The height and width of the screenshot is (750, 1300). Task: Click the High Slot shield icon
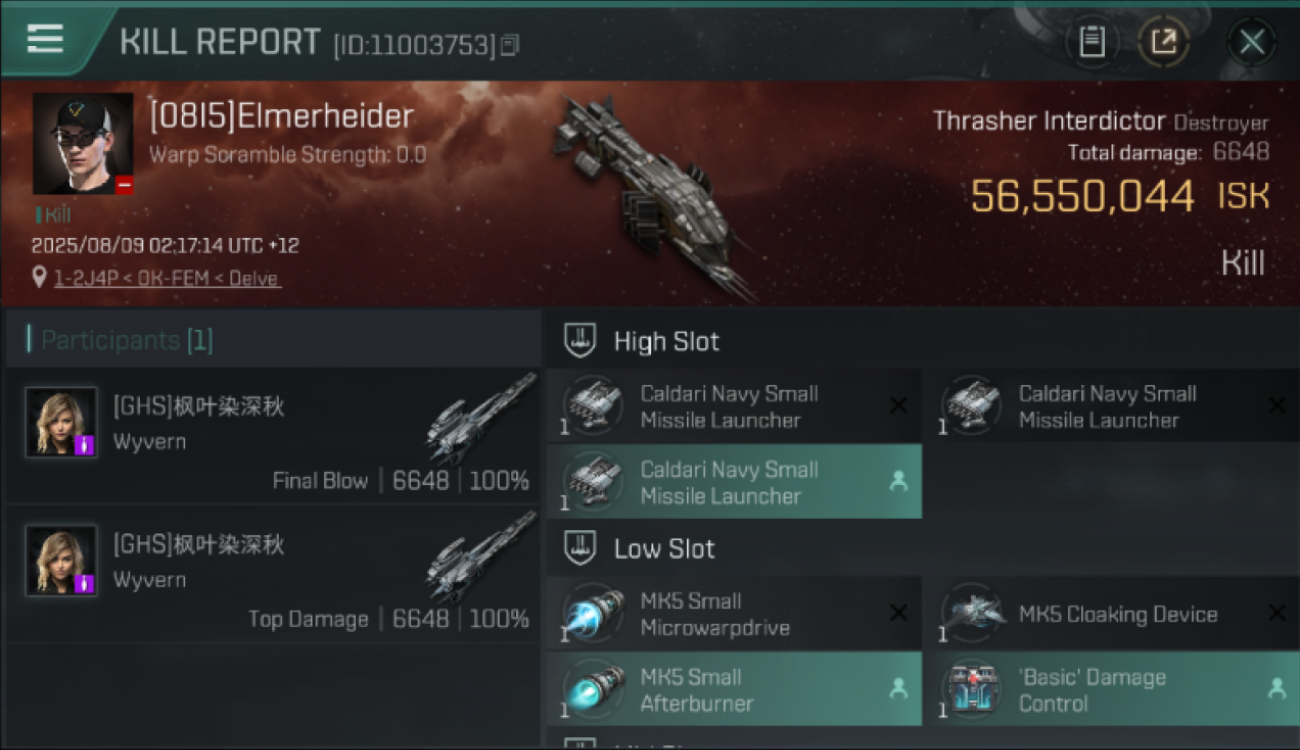click(581, 341)
